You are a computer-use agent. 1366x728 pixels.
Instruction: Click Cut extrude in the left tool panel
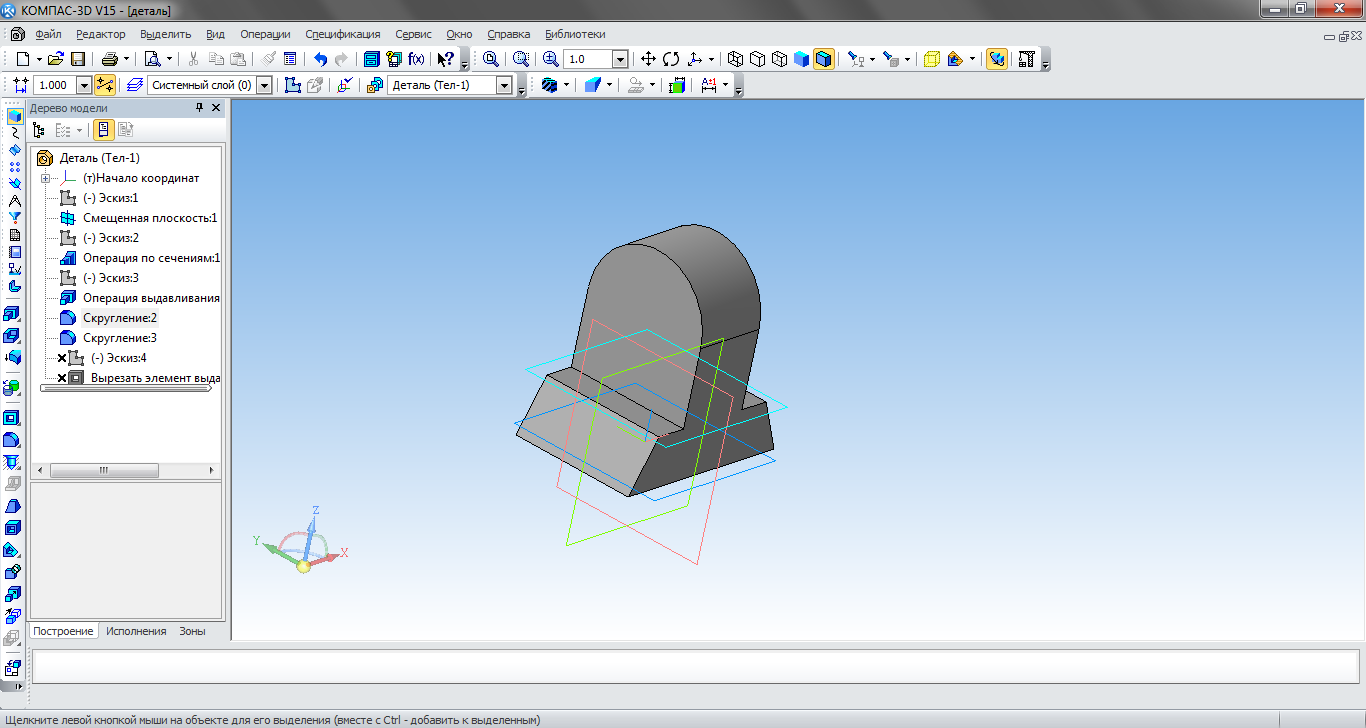[14, 334]
